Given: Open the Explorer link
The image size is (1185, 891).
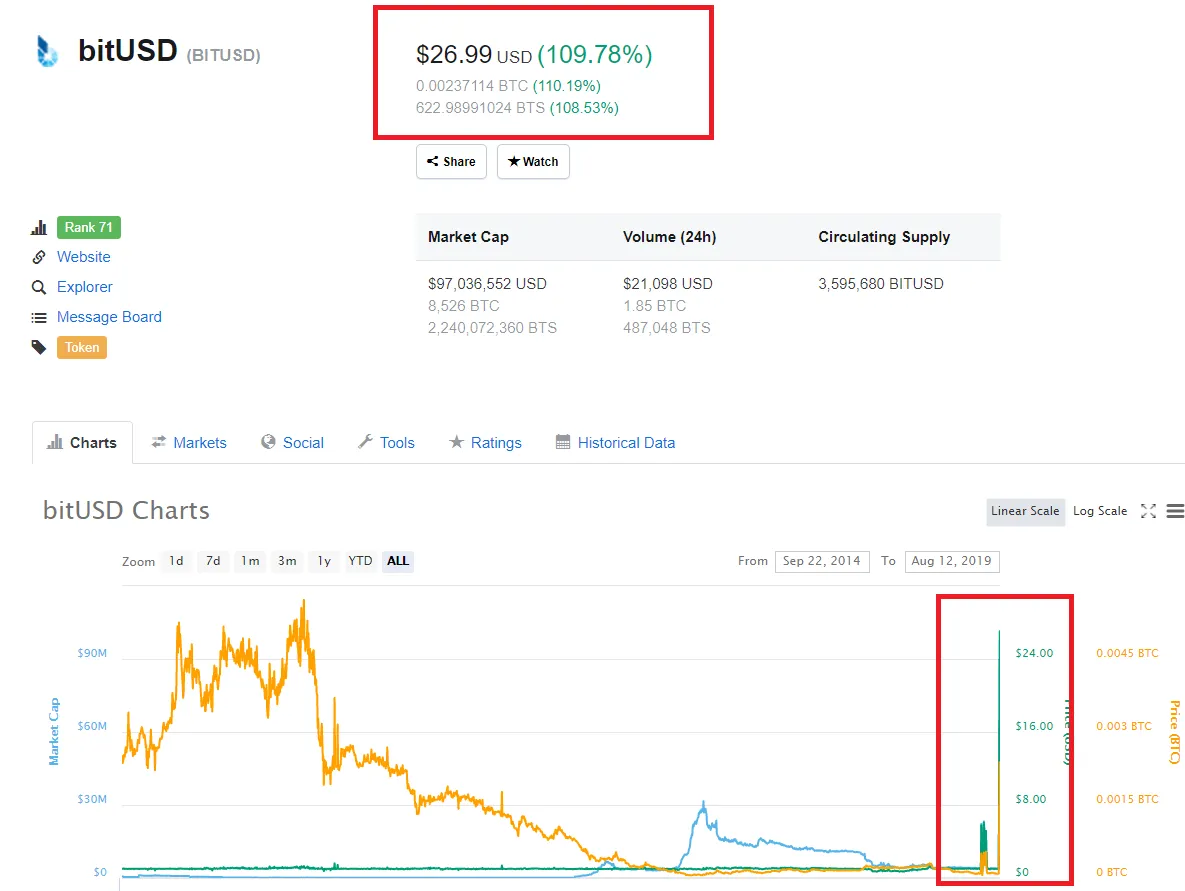Looking at the screenshot, I should pos(85,287).
